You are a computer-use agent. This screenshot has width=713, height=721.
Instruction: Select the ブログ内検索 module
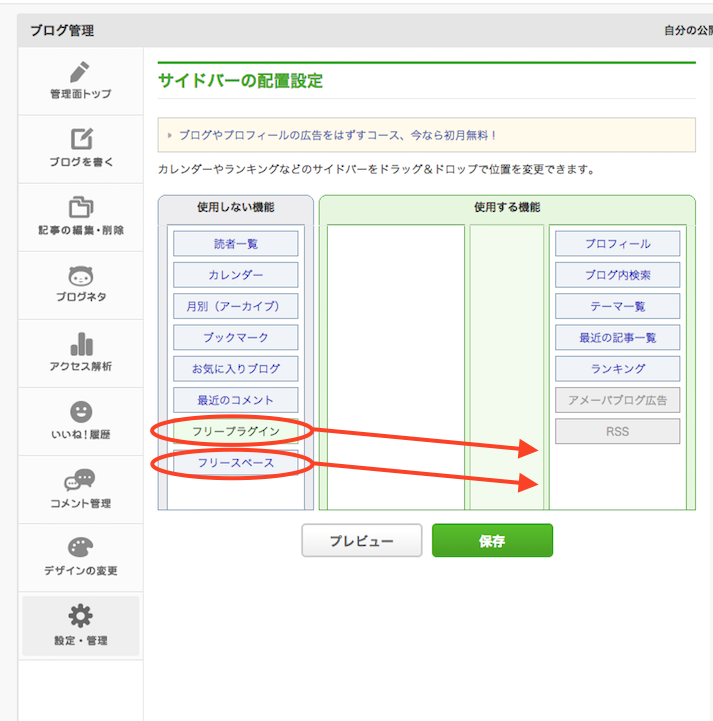[x=617, y=274]
